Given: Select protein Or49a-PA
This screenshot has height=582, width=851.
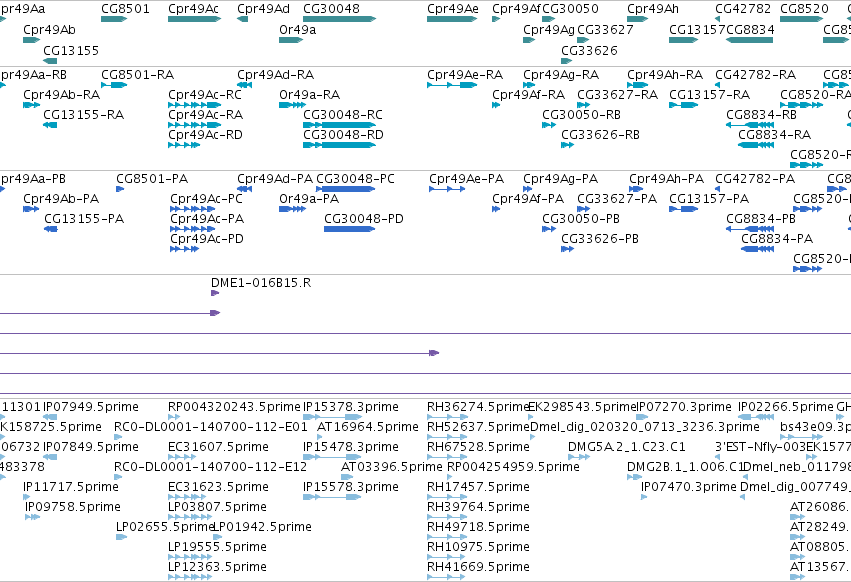Looking at the screenshot, I should pyautogui.click(x=309, y=199).
